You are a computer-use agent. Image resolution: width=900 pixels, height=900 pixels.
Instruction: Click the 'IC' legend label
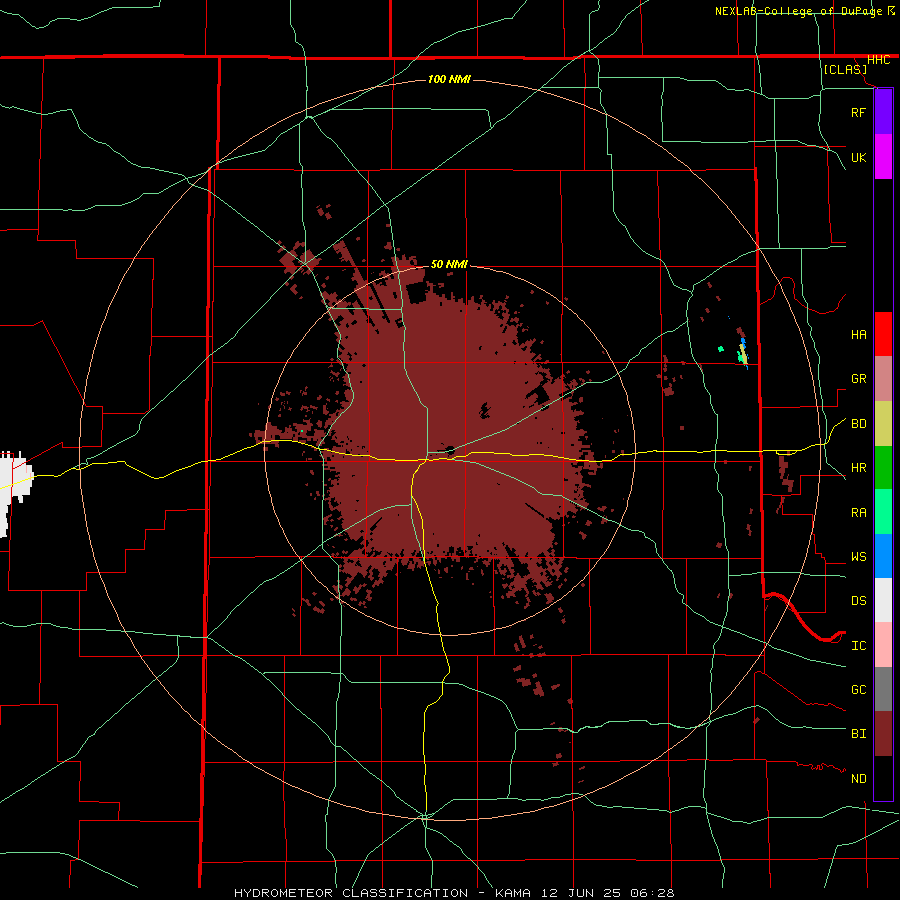[858, 646]
